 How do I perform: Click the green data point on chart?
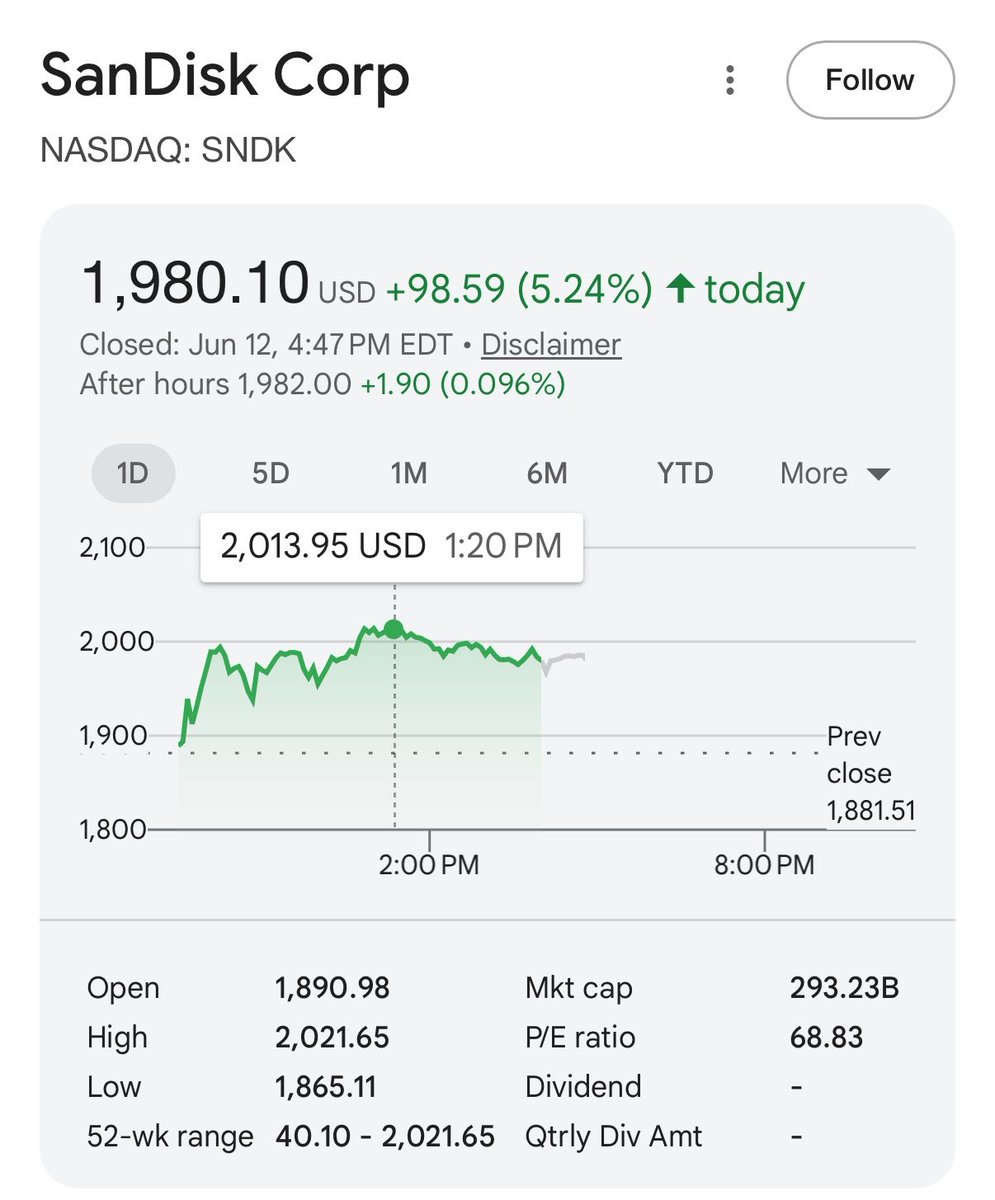click(394, 629)
